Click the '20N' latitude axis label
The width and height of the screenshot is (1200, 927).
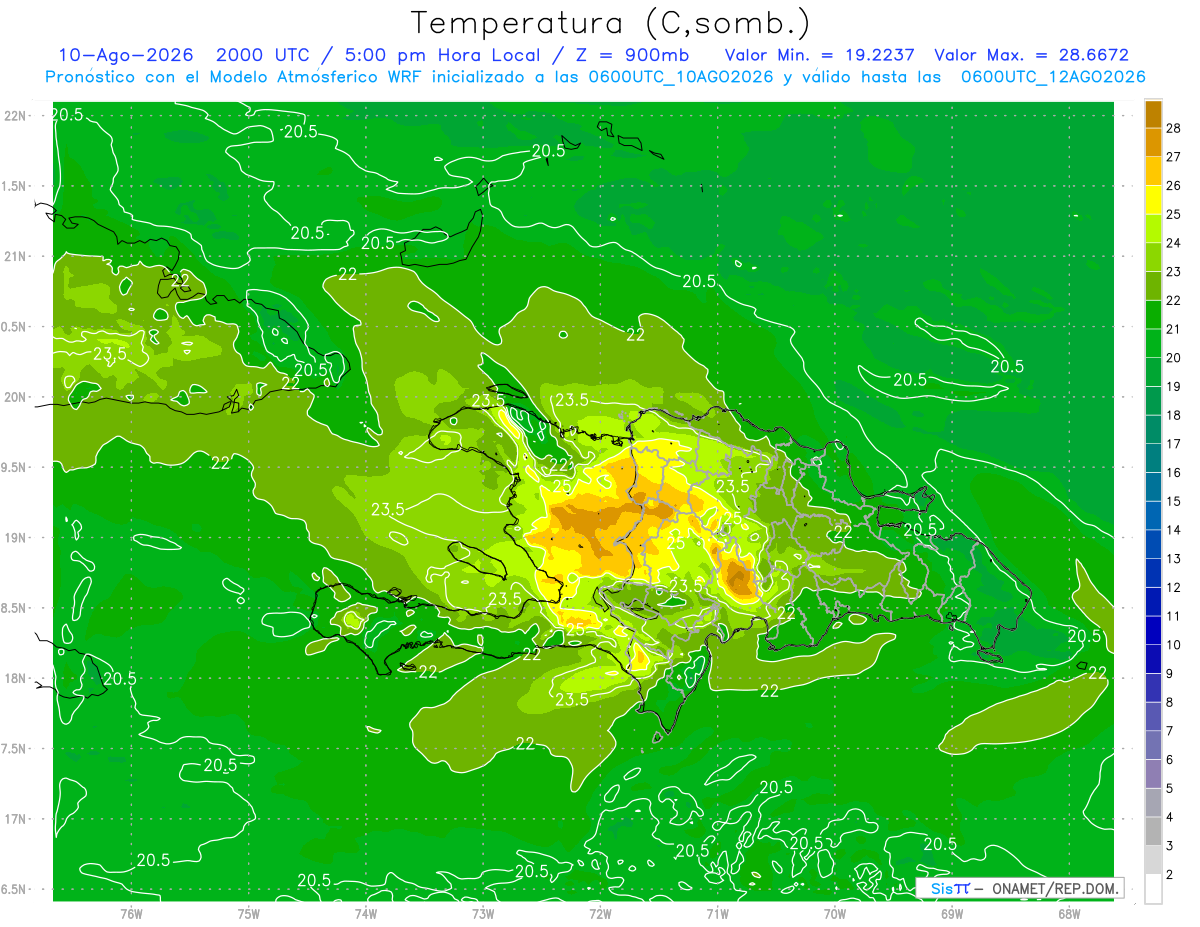(17, 397)
